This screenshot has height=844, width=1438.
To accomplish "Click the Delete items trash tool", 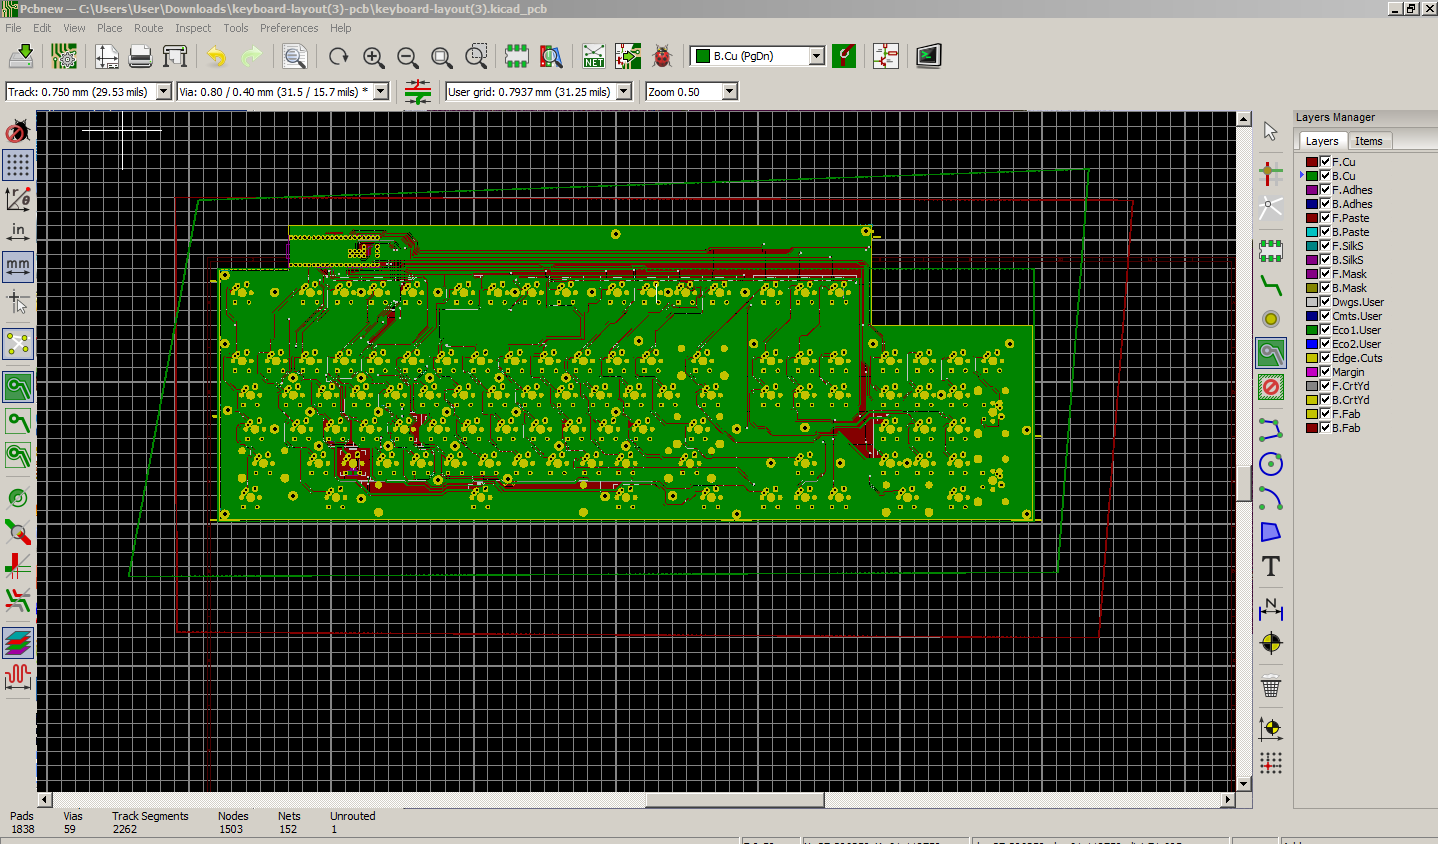I will coord(1270,687).
